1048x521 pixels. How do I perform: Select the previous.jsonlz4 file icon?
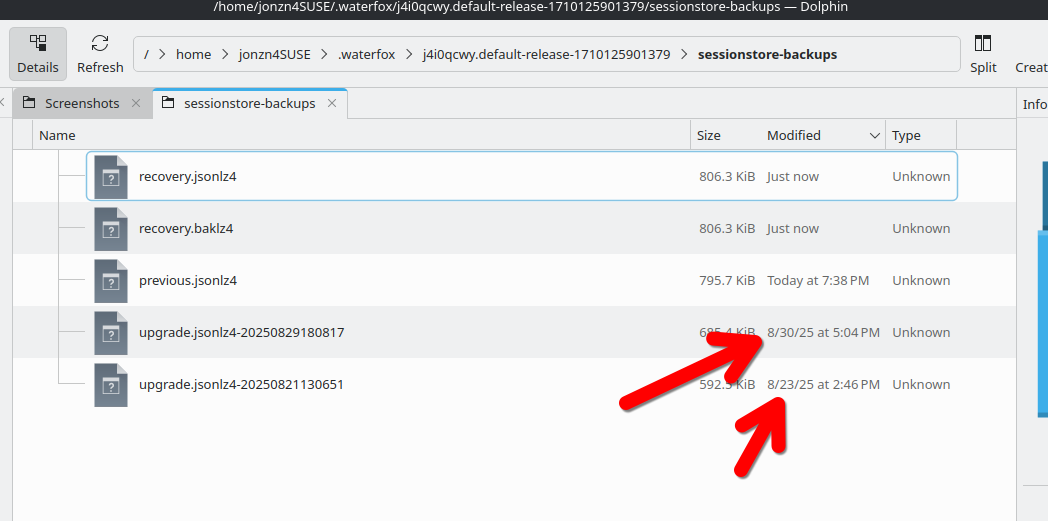[111, 281]
